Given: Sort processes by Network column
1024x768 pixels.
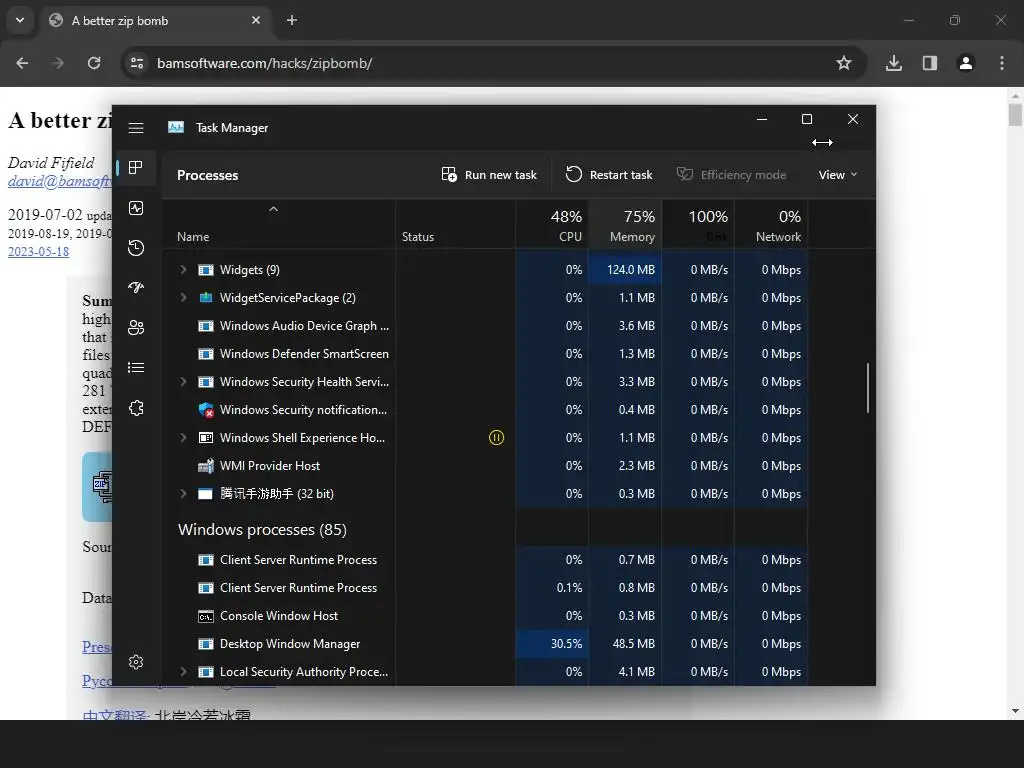Looking at the screenshot, I should tap(771, 225).
